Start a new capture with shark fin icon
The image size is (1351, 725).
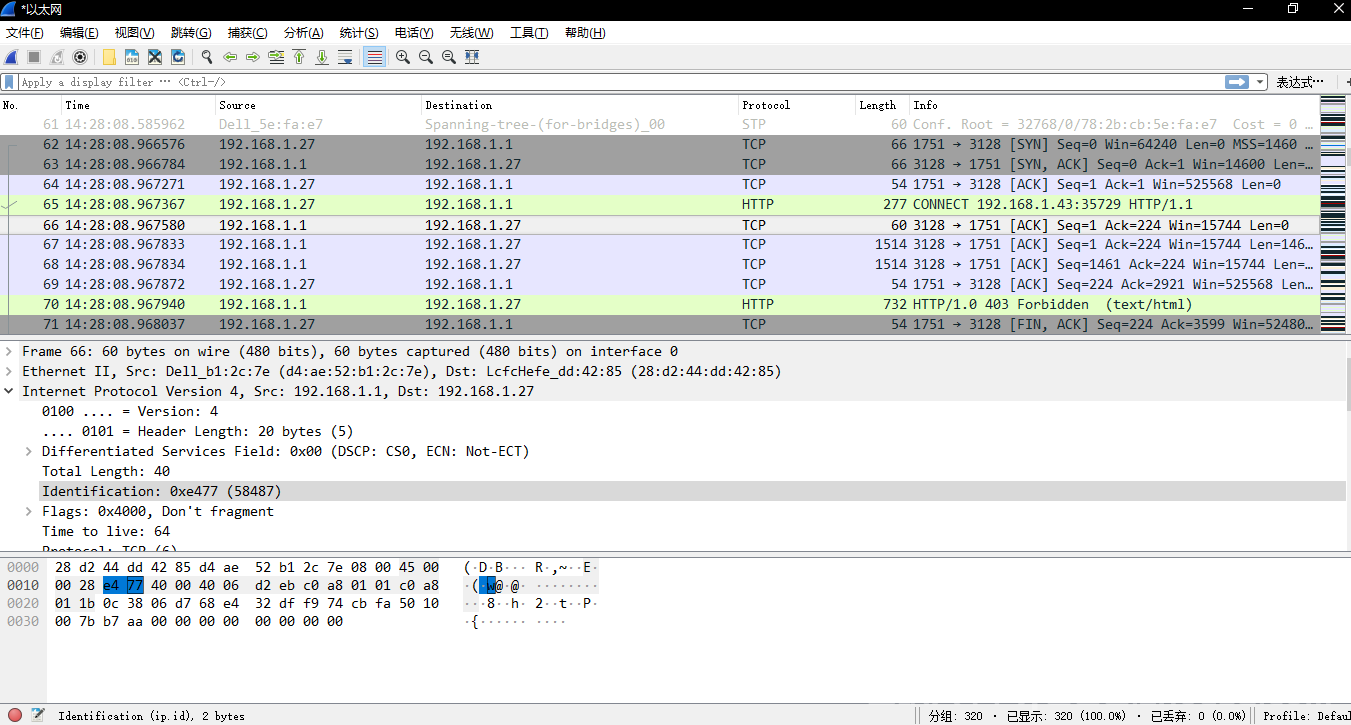tap(11, 57)
